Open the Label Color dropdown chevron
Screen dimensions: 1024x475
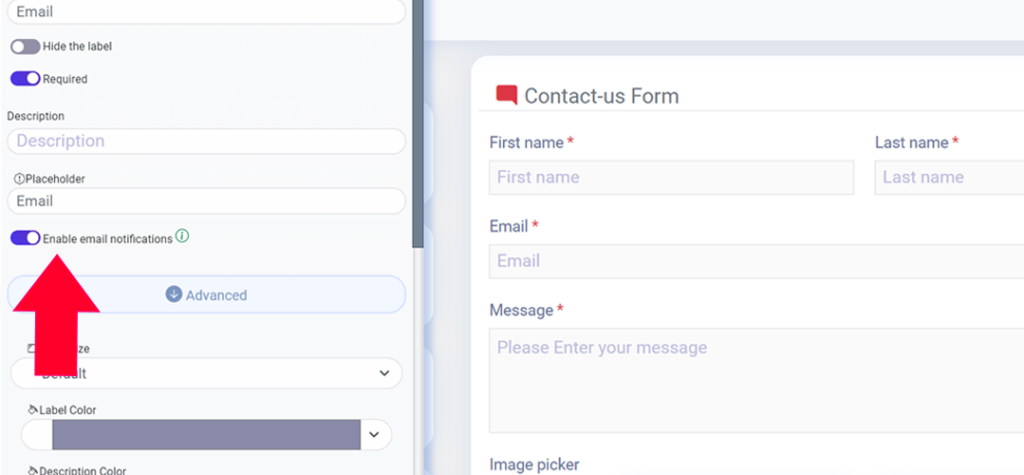click(374, 434)
